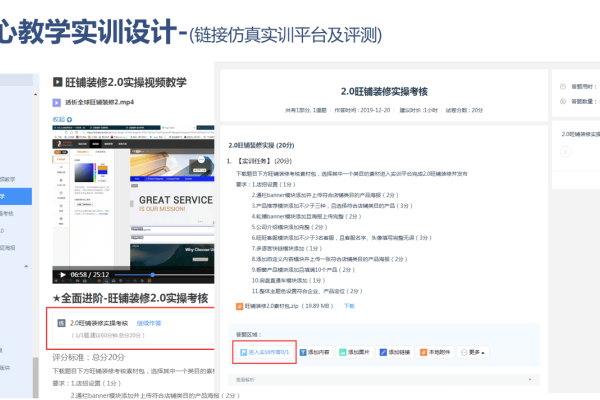The height and width of the screenshot is (400, 600).
Task: Click the color picker gradient inside the video
Action: coord(84,172)
